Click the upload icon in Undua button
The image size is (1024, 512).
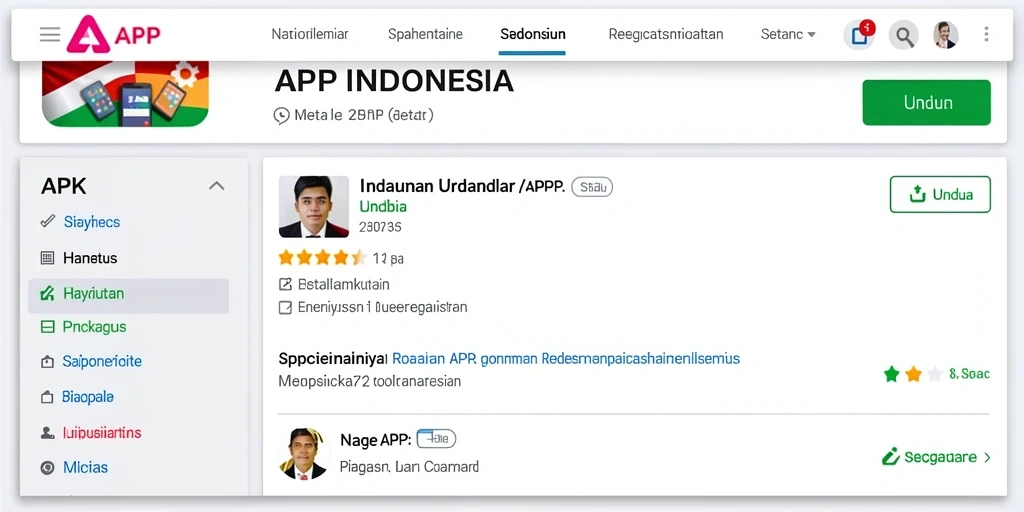pyautogui.click(x=918, y=194)
